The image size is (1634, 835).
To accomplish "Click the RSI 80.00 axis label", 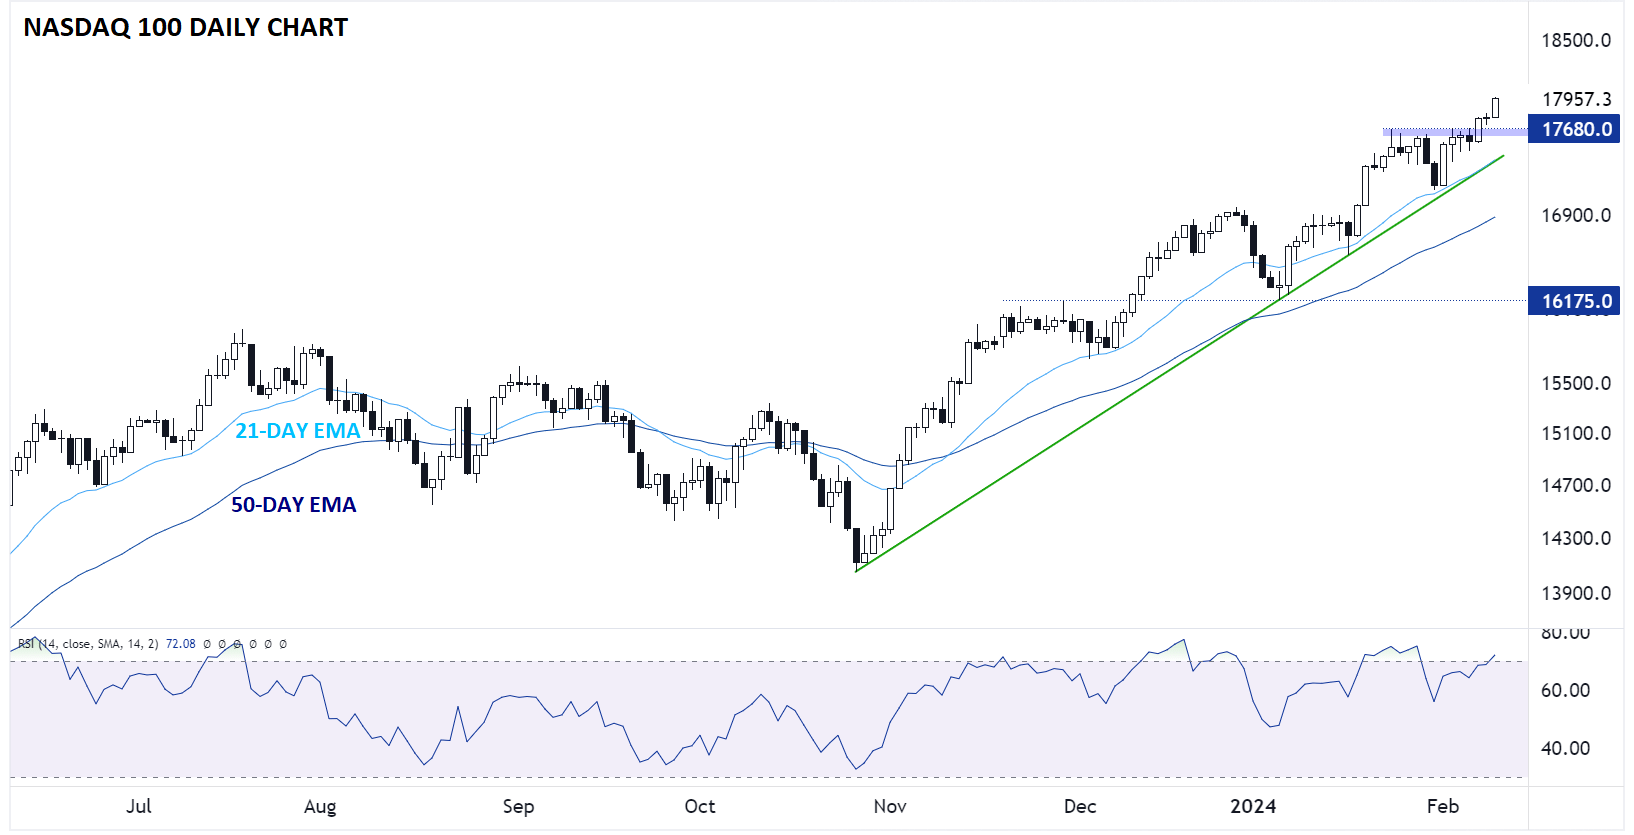I will coord(1565,633).
